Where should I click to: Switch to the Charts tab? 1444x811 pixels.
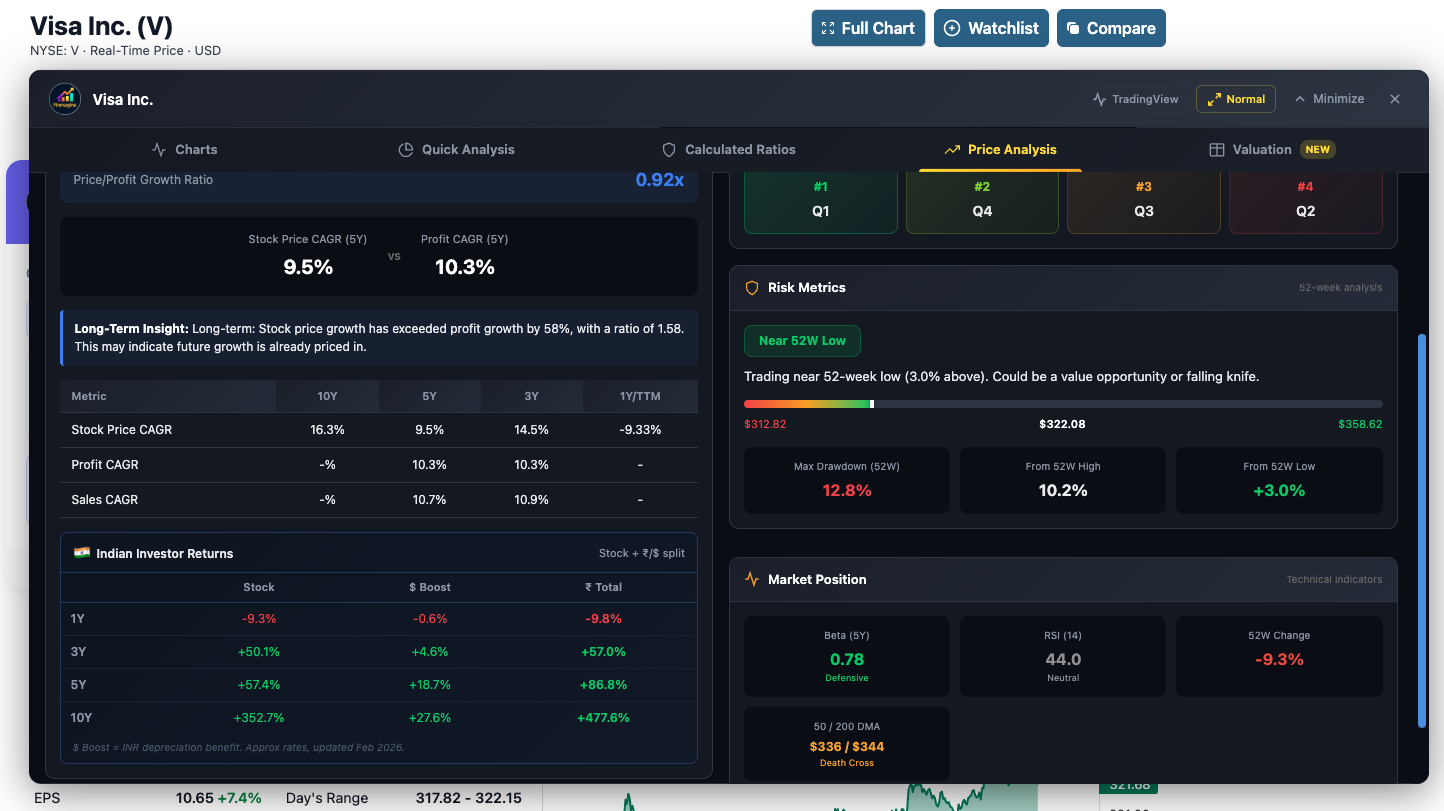tap(184, 149)
